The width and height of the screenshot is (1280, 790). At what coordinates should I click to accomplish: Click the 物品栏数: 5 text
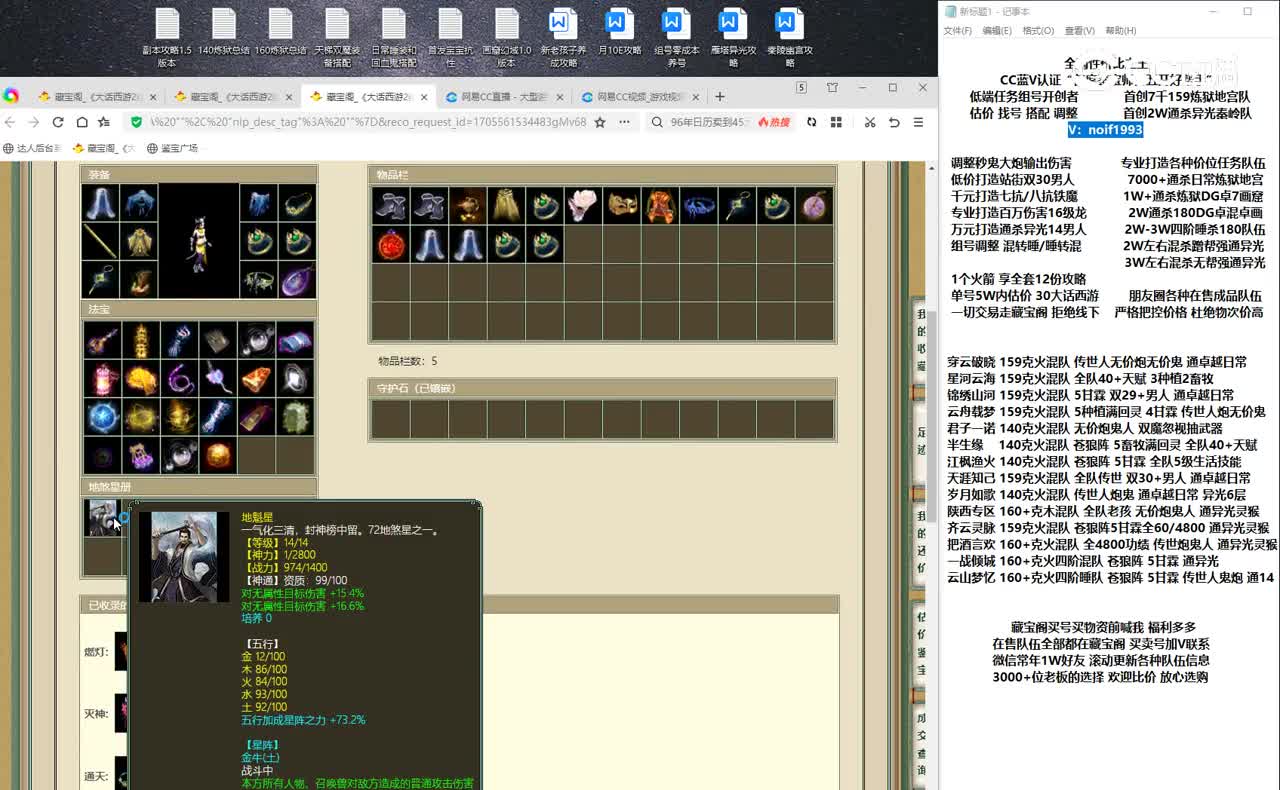coord(407,361)
